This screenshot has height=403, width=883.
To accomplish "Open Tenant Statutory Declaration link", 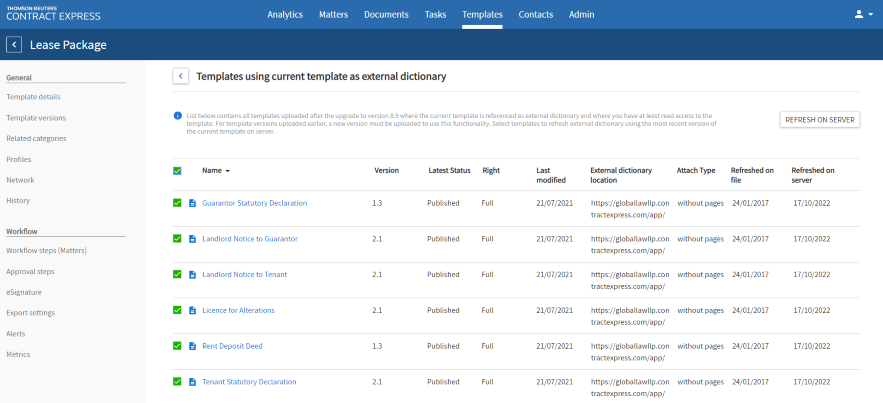I will coord(249,382).
